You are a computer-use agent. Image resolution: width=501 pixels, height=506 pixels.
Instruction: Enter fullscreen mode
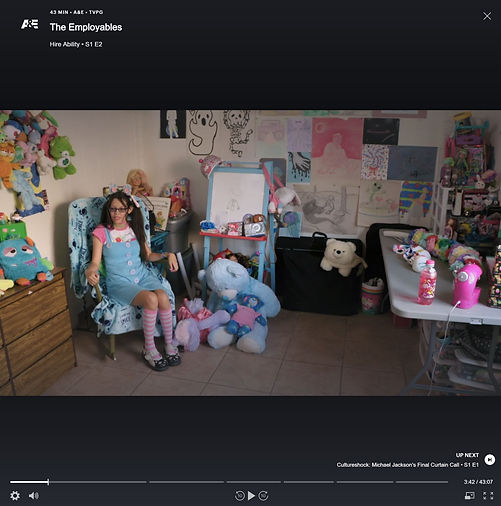[488, 496]
